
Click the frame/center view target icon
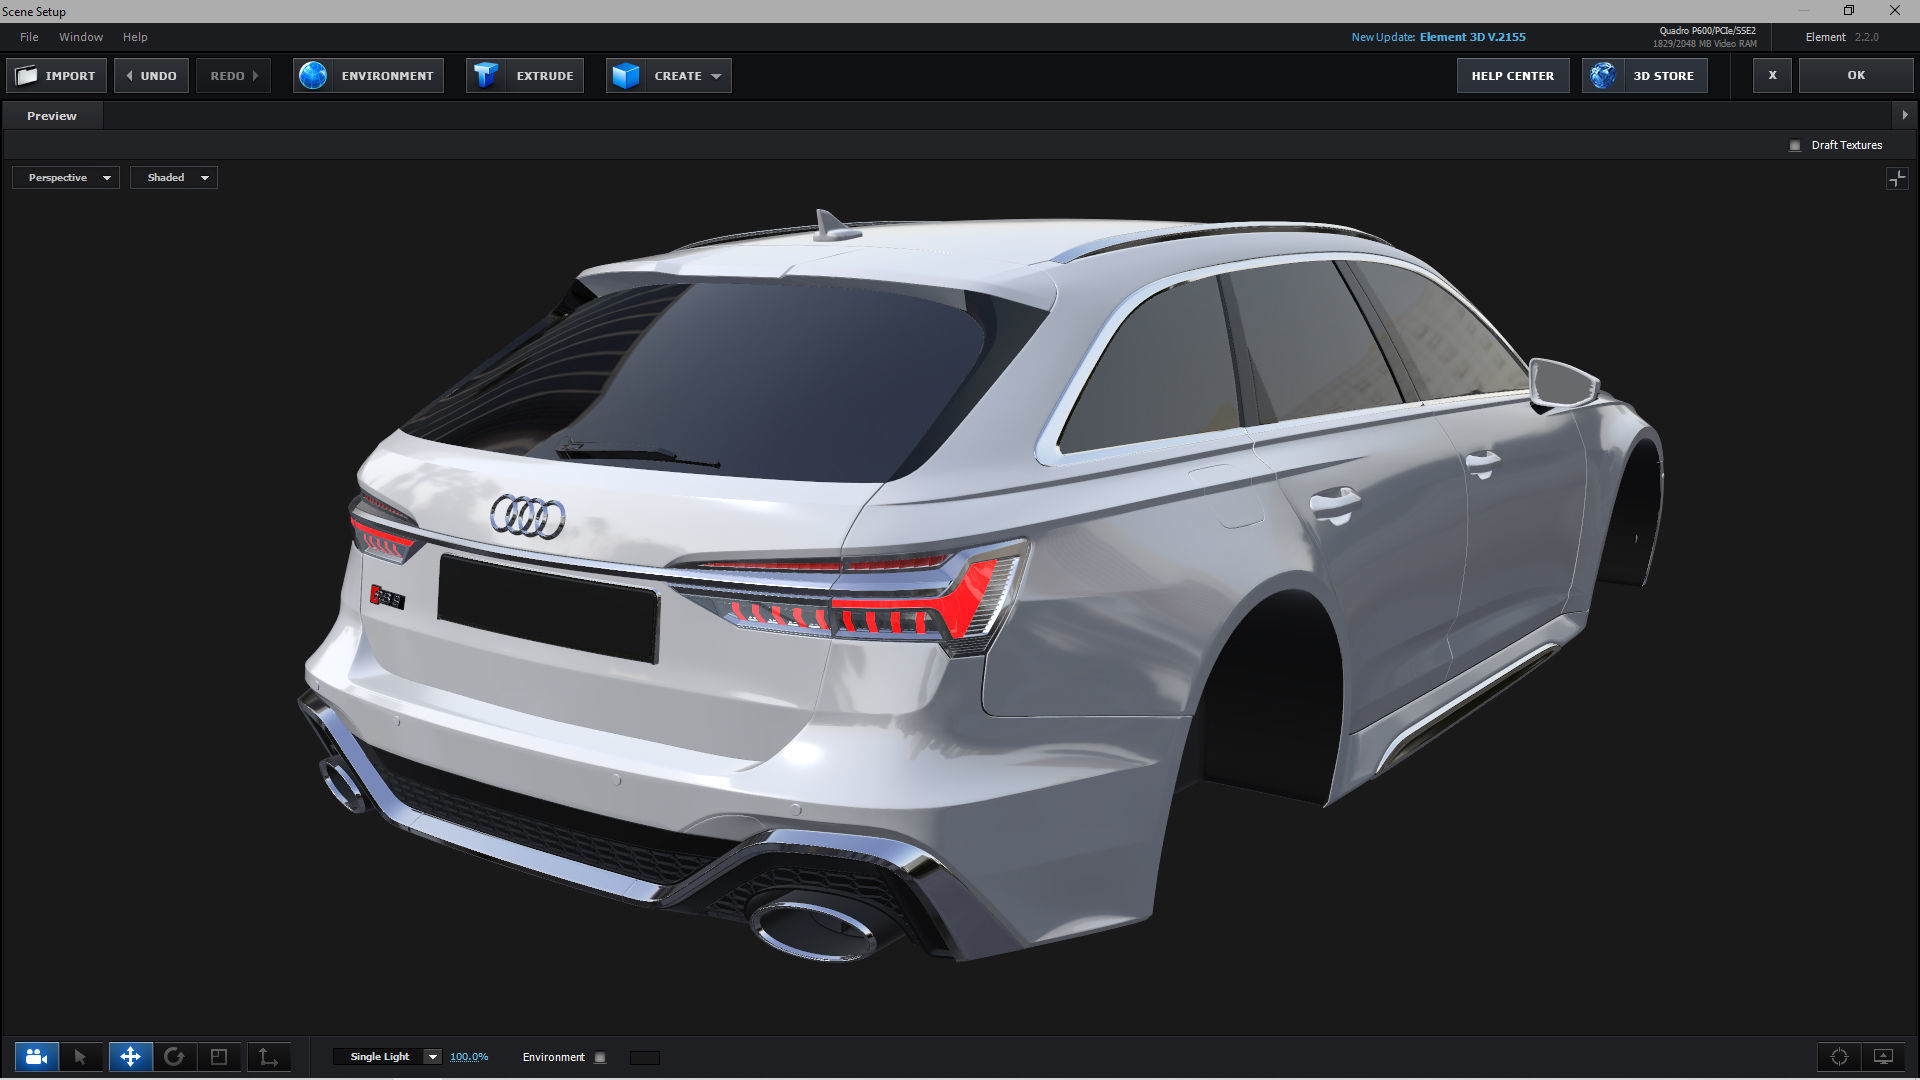(1839, 1057)
